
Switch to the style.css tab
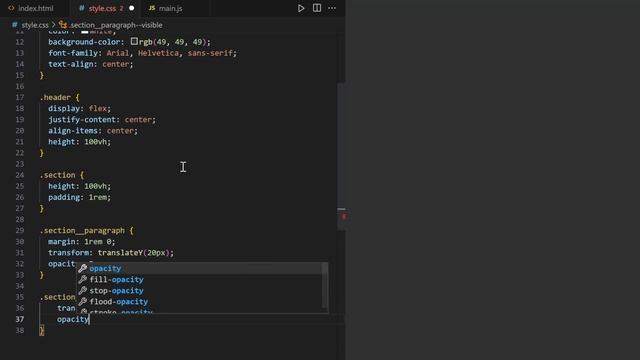[x=102, y=8]
